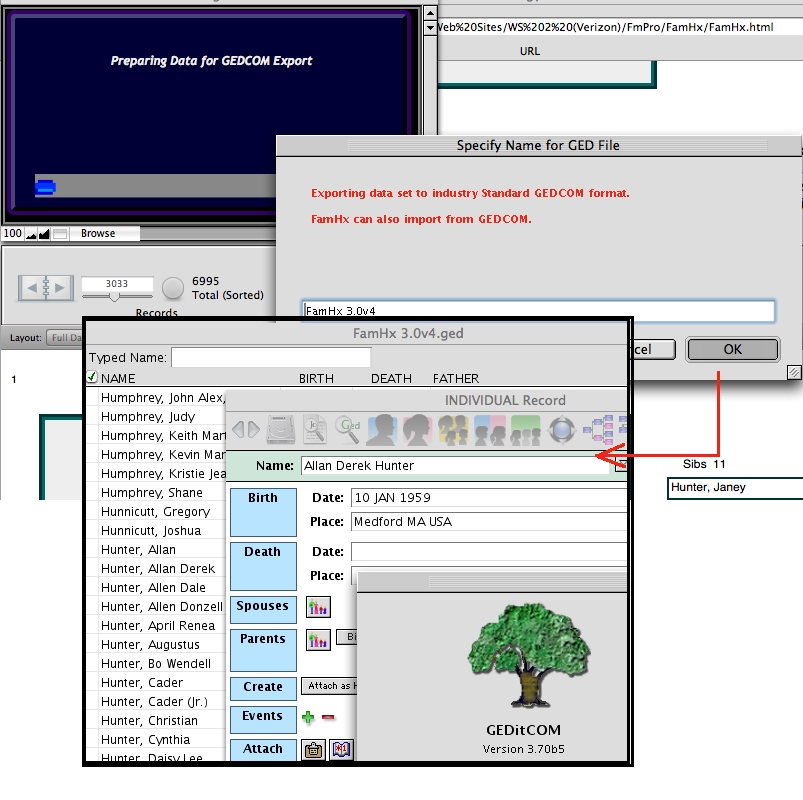Click the zoom in mountain icon
Image resolution: width=803 pixels, height=800 pixels.
(44, 234)
